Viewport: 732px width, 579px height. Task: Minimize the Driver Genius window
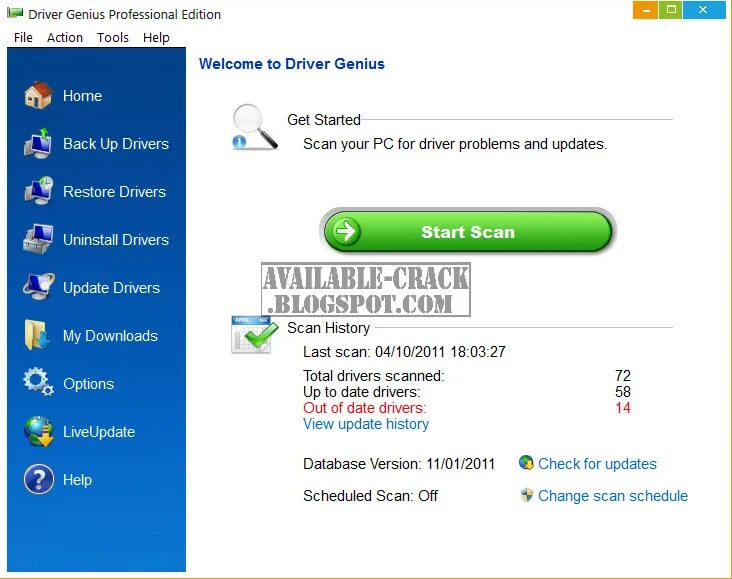(x=646, y=10)
